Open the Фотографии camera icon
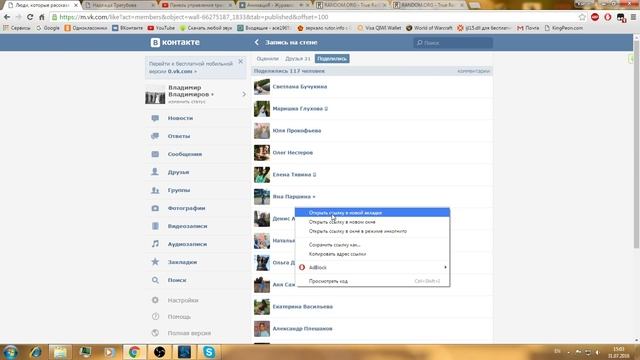The image size is (640, 360). pos(155,208)
